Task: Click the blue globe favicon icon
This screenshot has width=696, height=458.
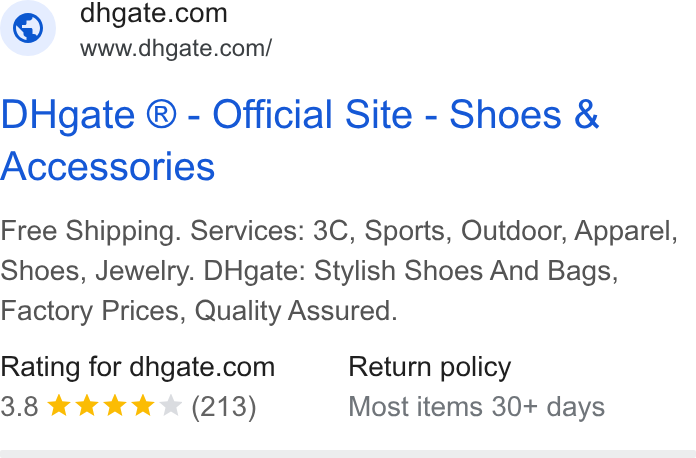Action: point(28,28)
